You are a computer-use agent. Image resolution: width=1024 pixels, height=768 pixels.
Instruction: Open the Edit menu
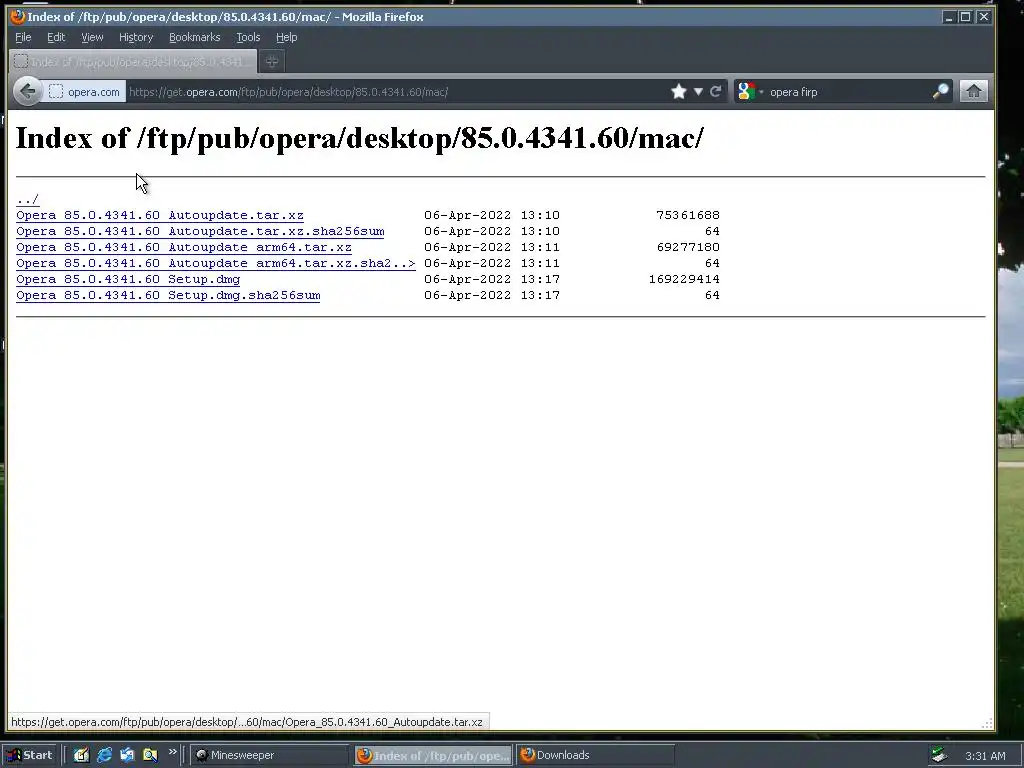click(56, 37)
